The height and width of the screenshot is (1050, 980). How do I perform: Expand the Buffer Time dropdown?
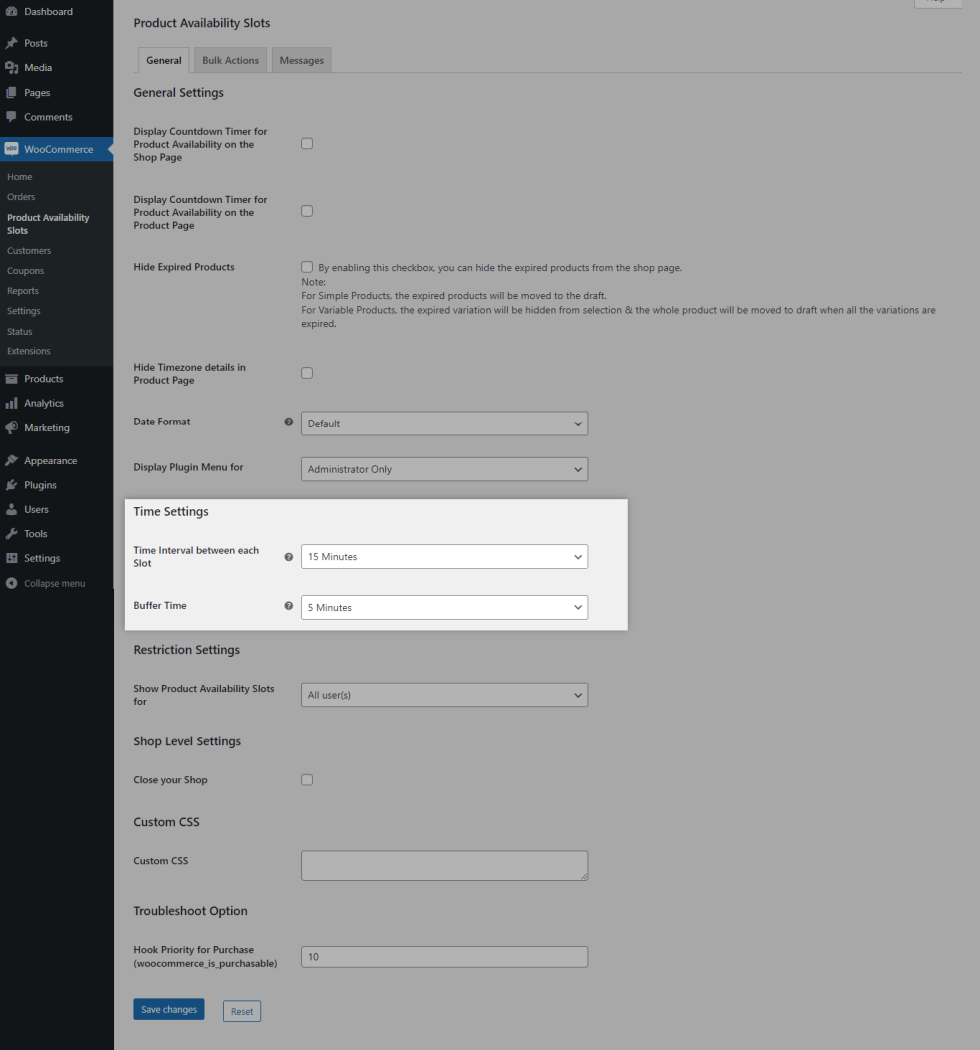tap(444, 607)
